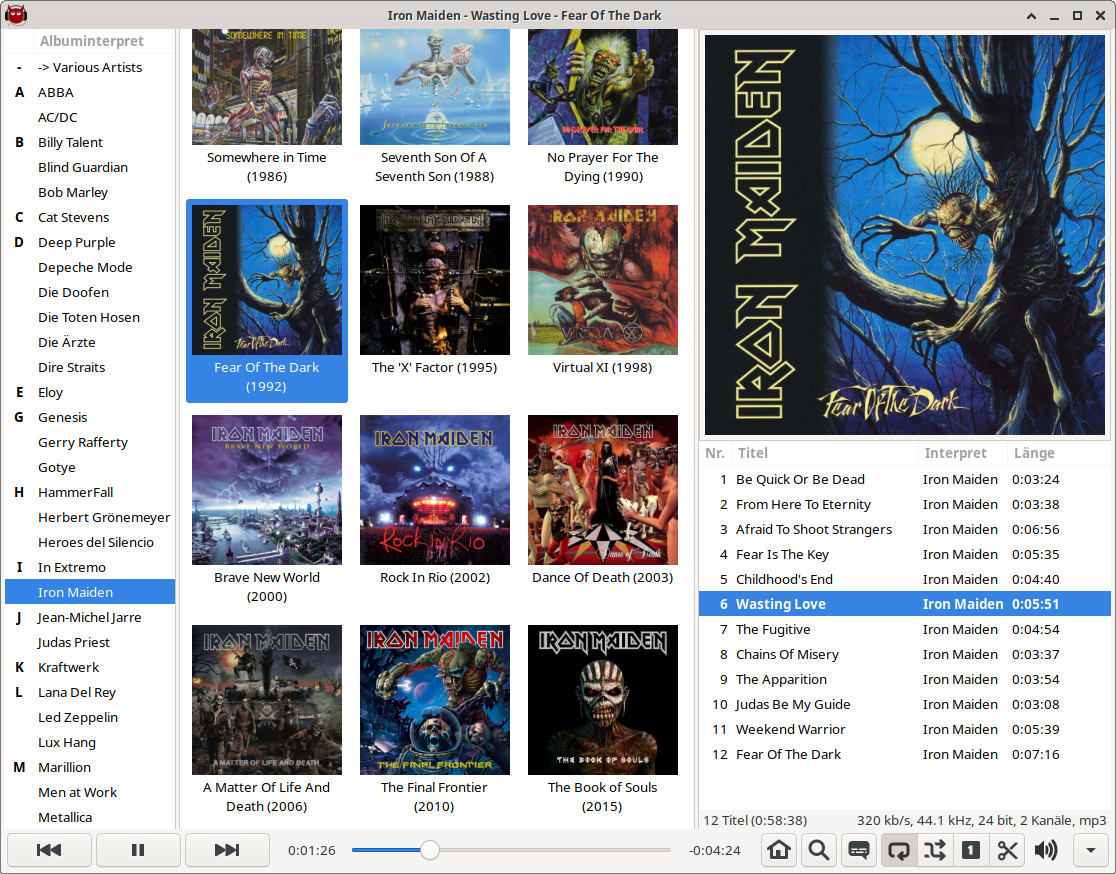Select Billy Talent in the artist list
The image size is (1116, 874).
(x=90, y=142)
